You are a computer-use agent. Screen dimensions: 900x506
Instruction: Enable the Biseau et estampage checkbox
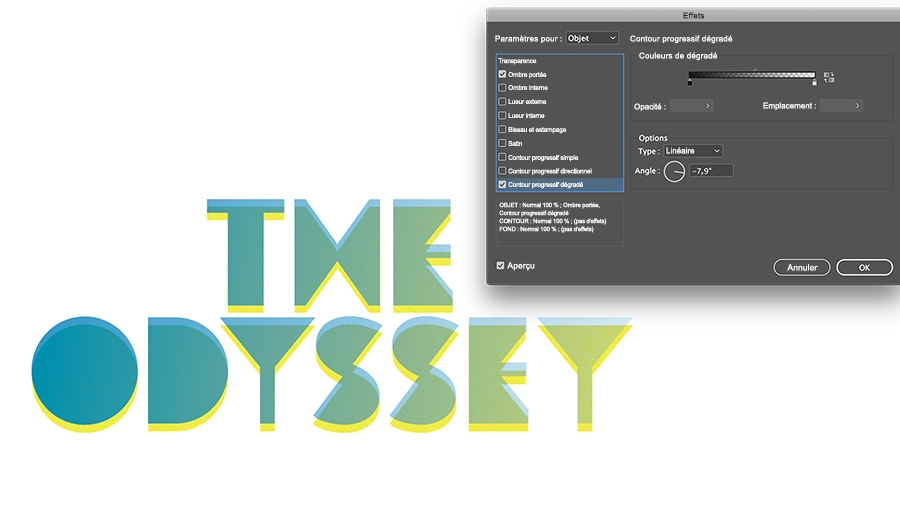[502, 129]
